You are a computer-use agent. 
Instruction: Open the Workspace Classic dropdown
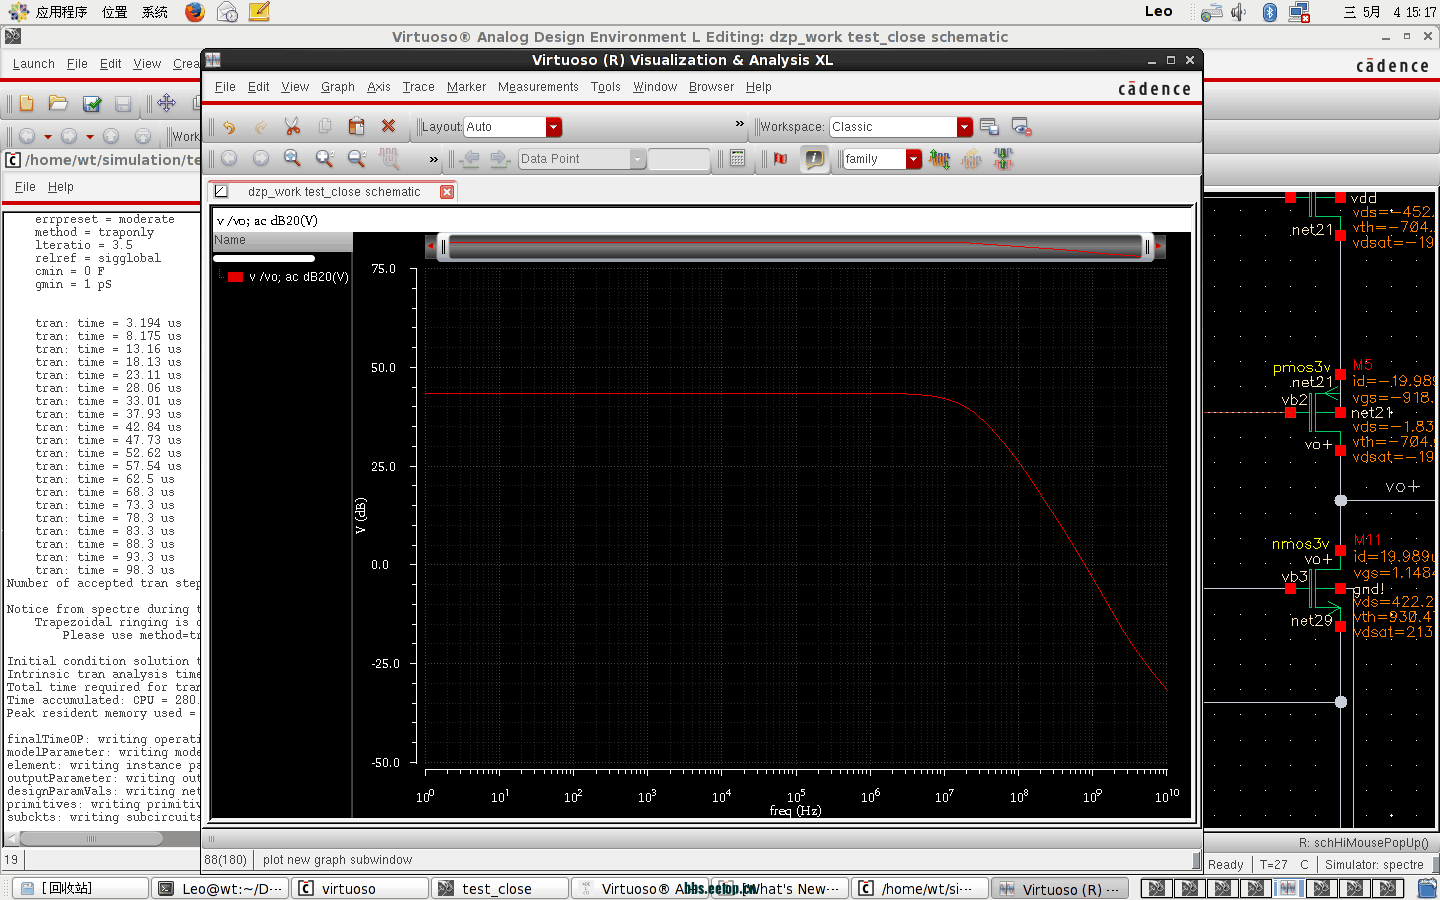(x=964, y=127)
